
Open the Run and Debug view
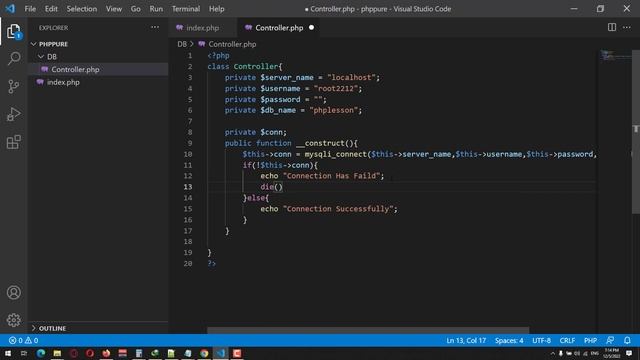coord(13,114)
